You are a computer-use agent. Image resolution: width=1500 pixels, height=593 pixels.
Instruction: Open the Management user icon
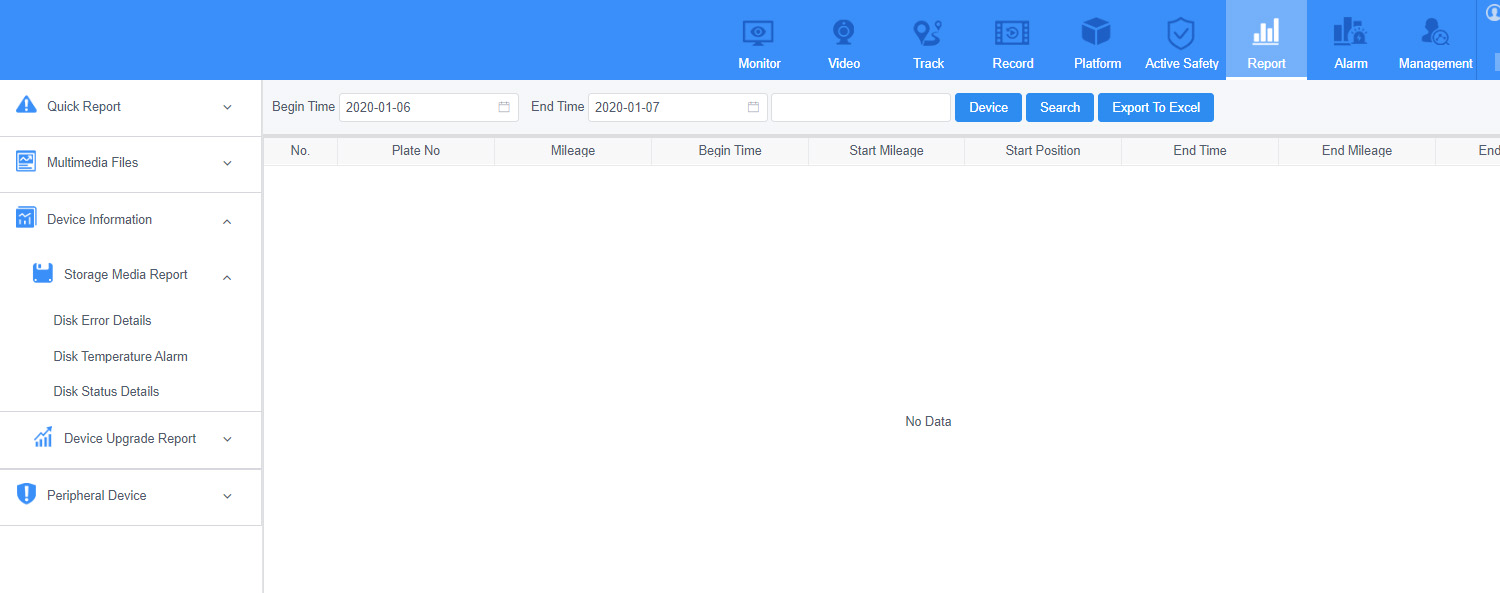point(1435,33)
